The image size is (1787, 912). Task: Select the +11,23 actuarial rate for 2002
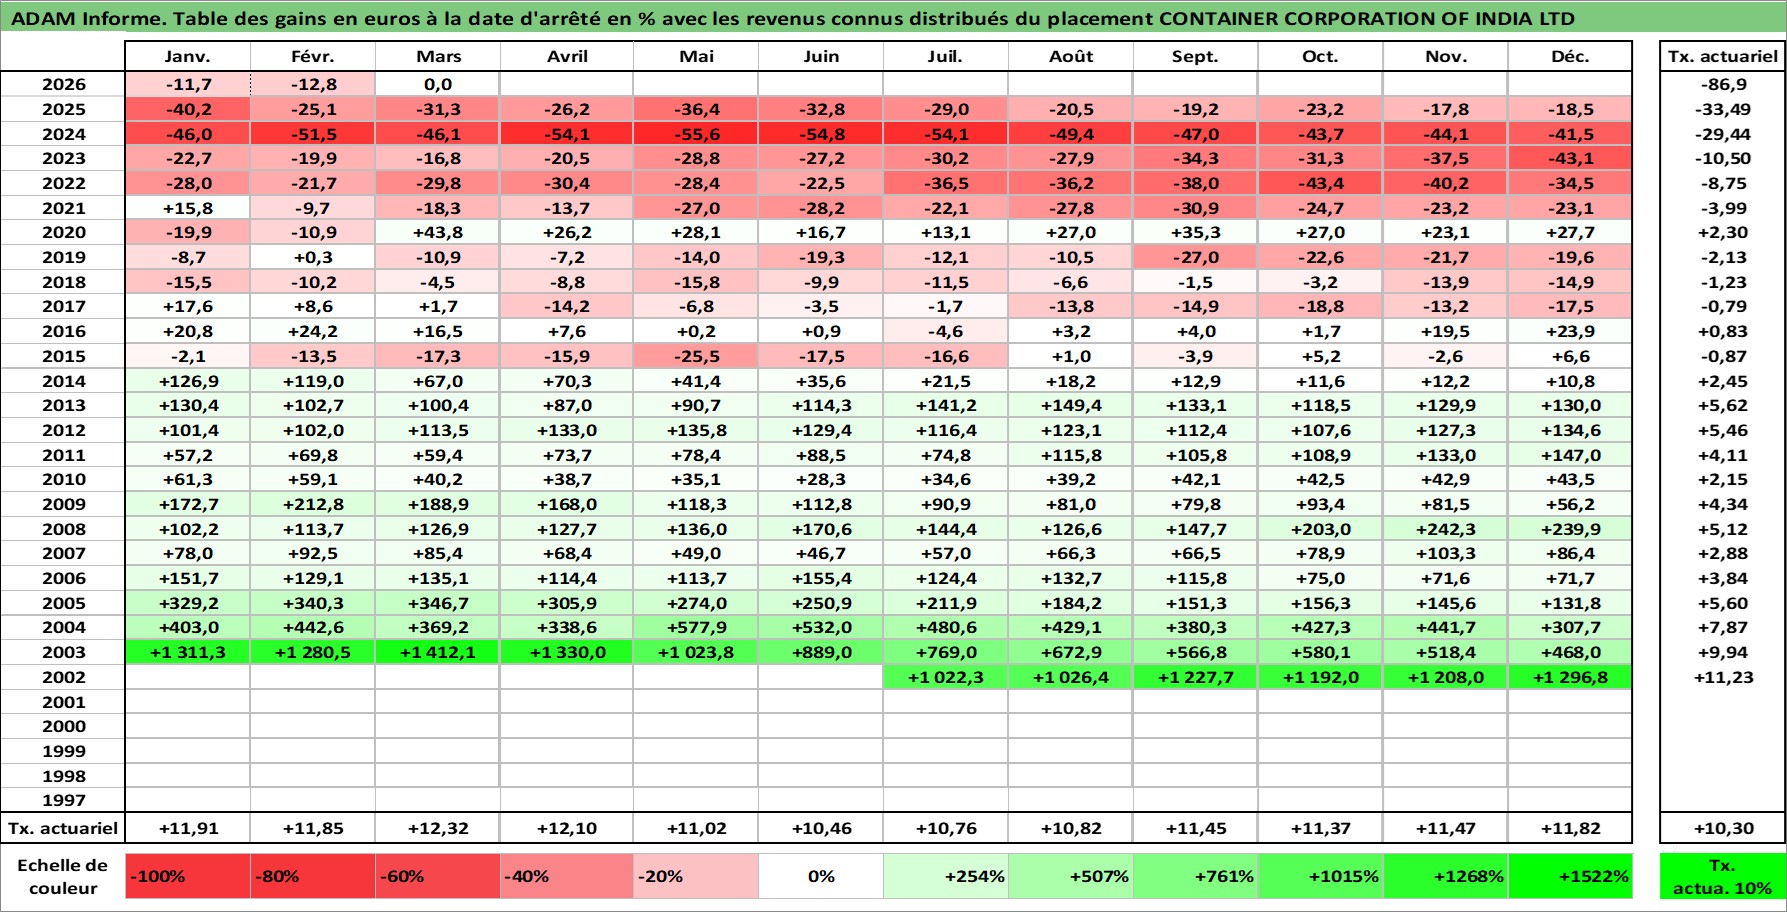click(1722, 677)
